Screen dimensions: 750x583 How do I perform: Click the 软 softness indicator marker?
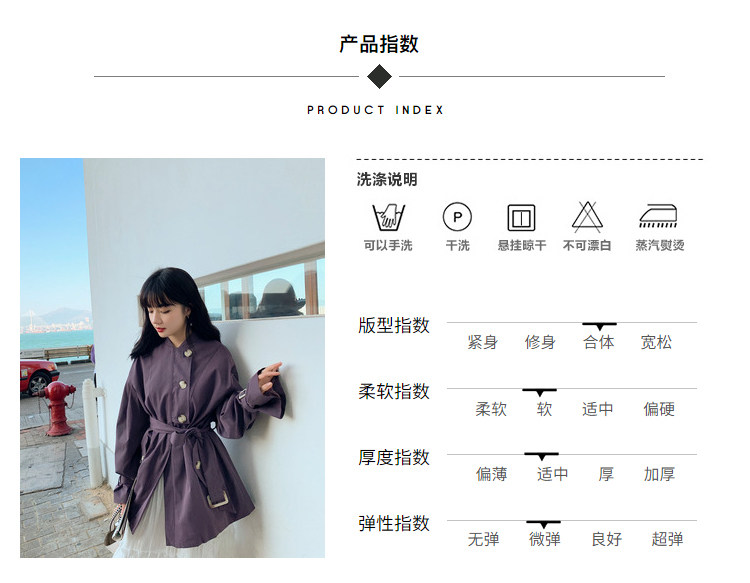[x=540, y=392]
